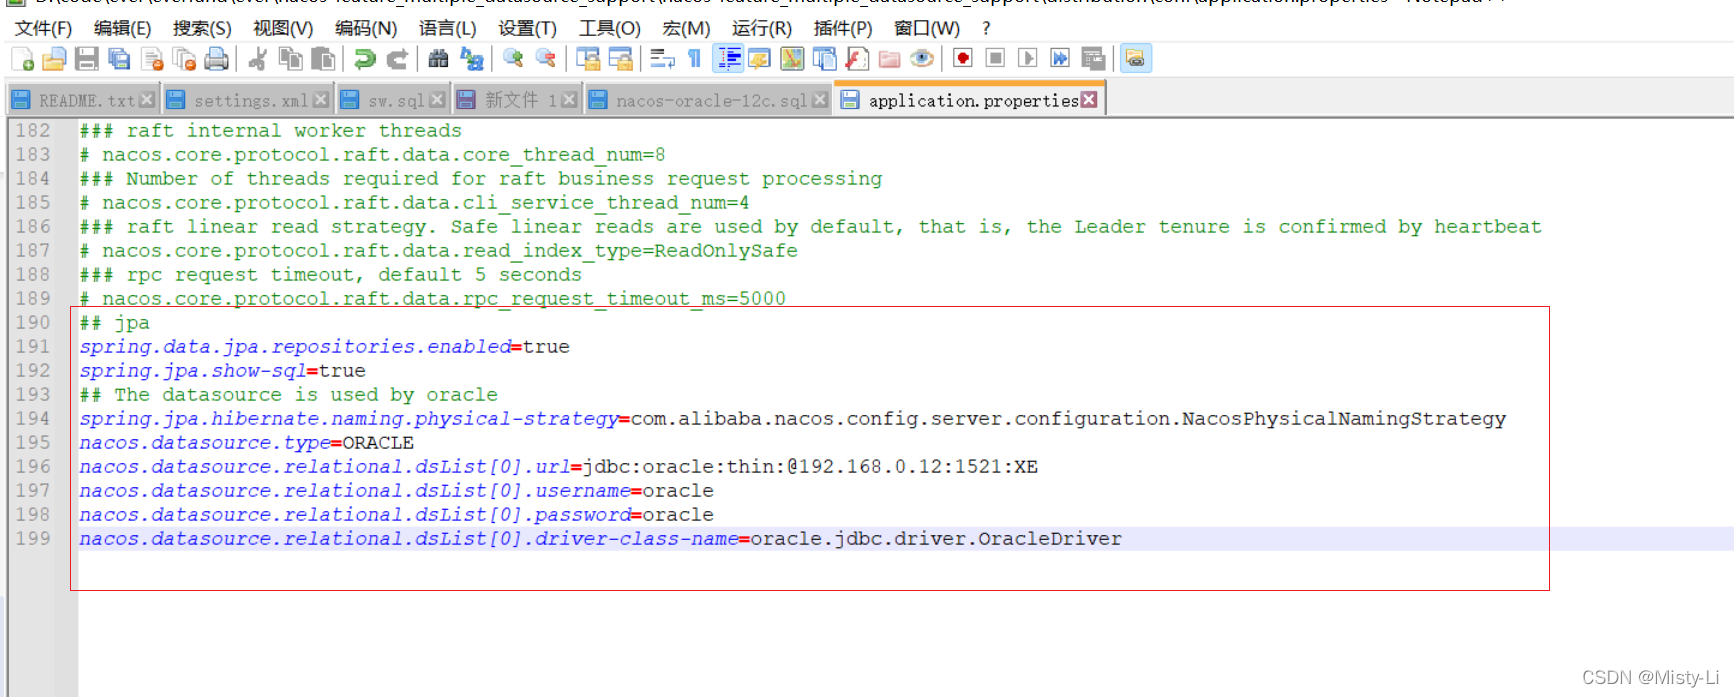Open the 工具(O) menu

[x=610, y=28]
